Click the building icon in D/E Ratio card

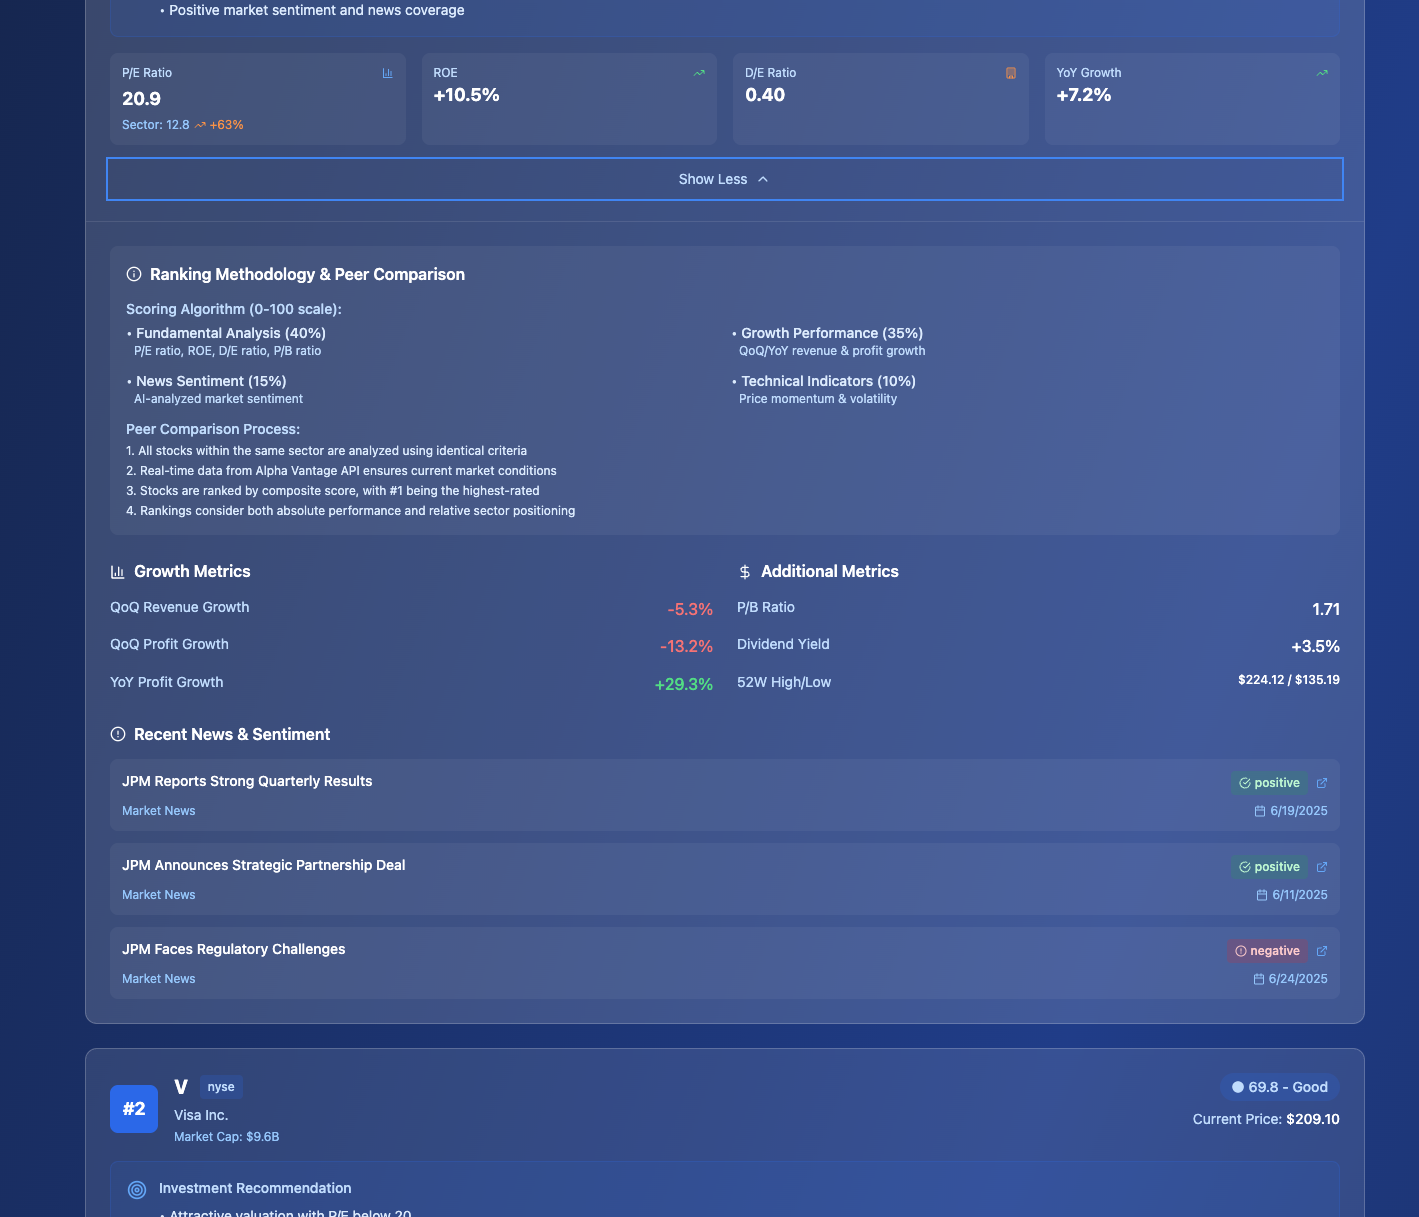coord(1011,73)
